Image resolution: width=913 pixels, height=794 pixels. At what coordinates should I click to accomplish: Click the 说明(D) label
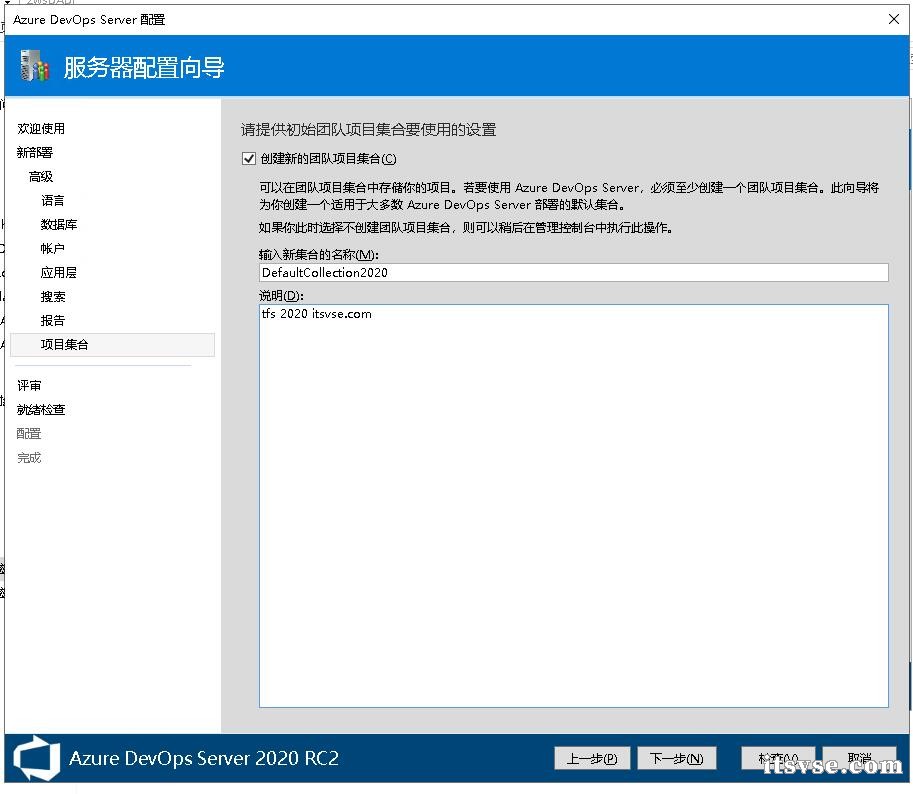coord(281,296)
